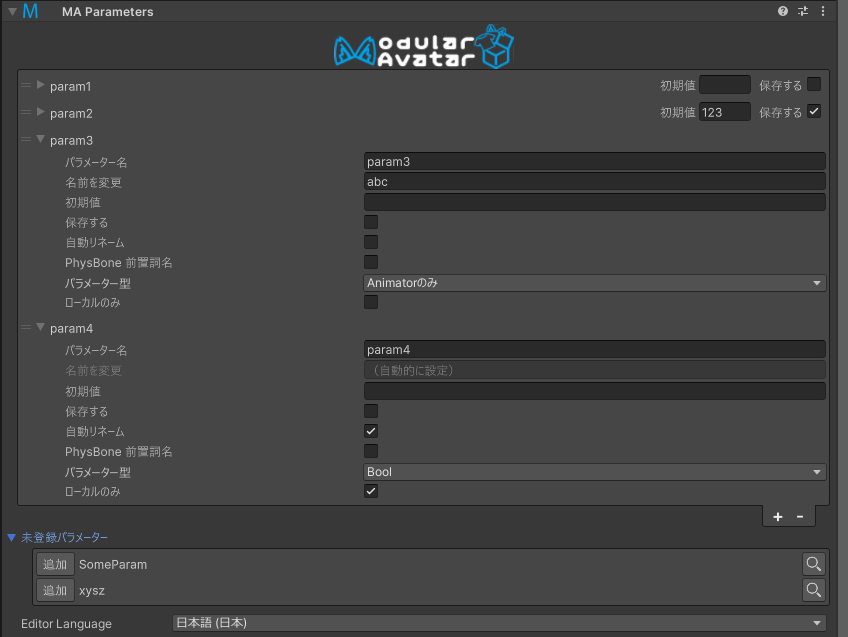Collapse the param4 entry
The width and height of the screenshot is (848, 637).
tap(41, 328)
